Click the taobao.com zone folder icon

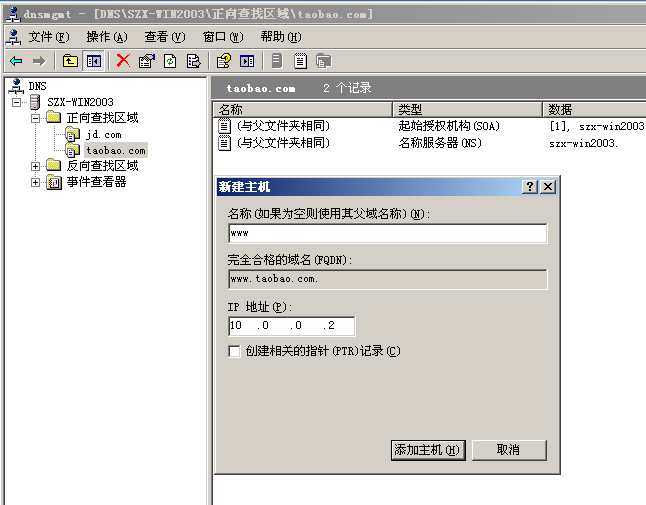tap(72, 150)
